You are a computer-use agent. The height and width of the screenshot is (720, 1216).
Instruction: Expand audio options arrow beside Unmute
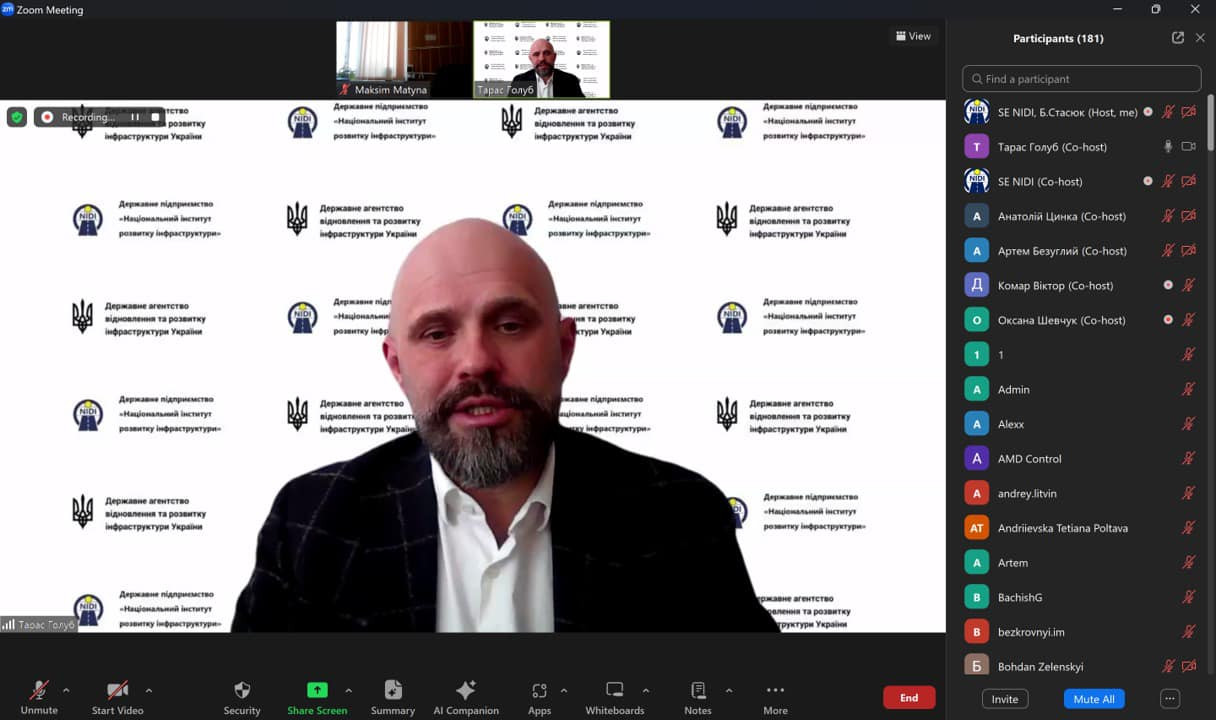[x=66, y=690]
